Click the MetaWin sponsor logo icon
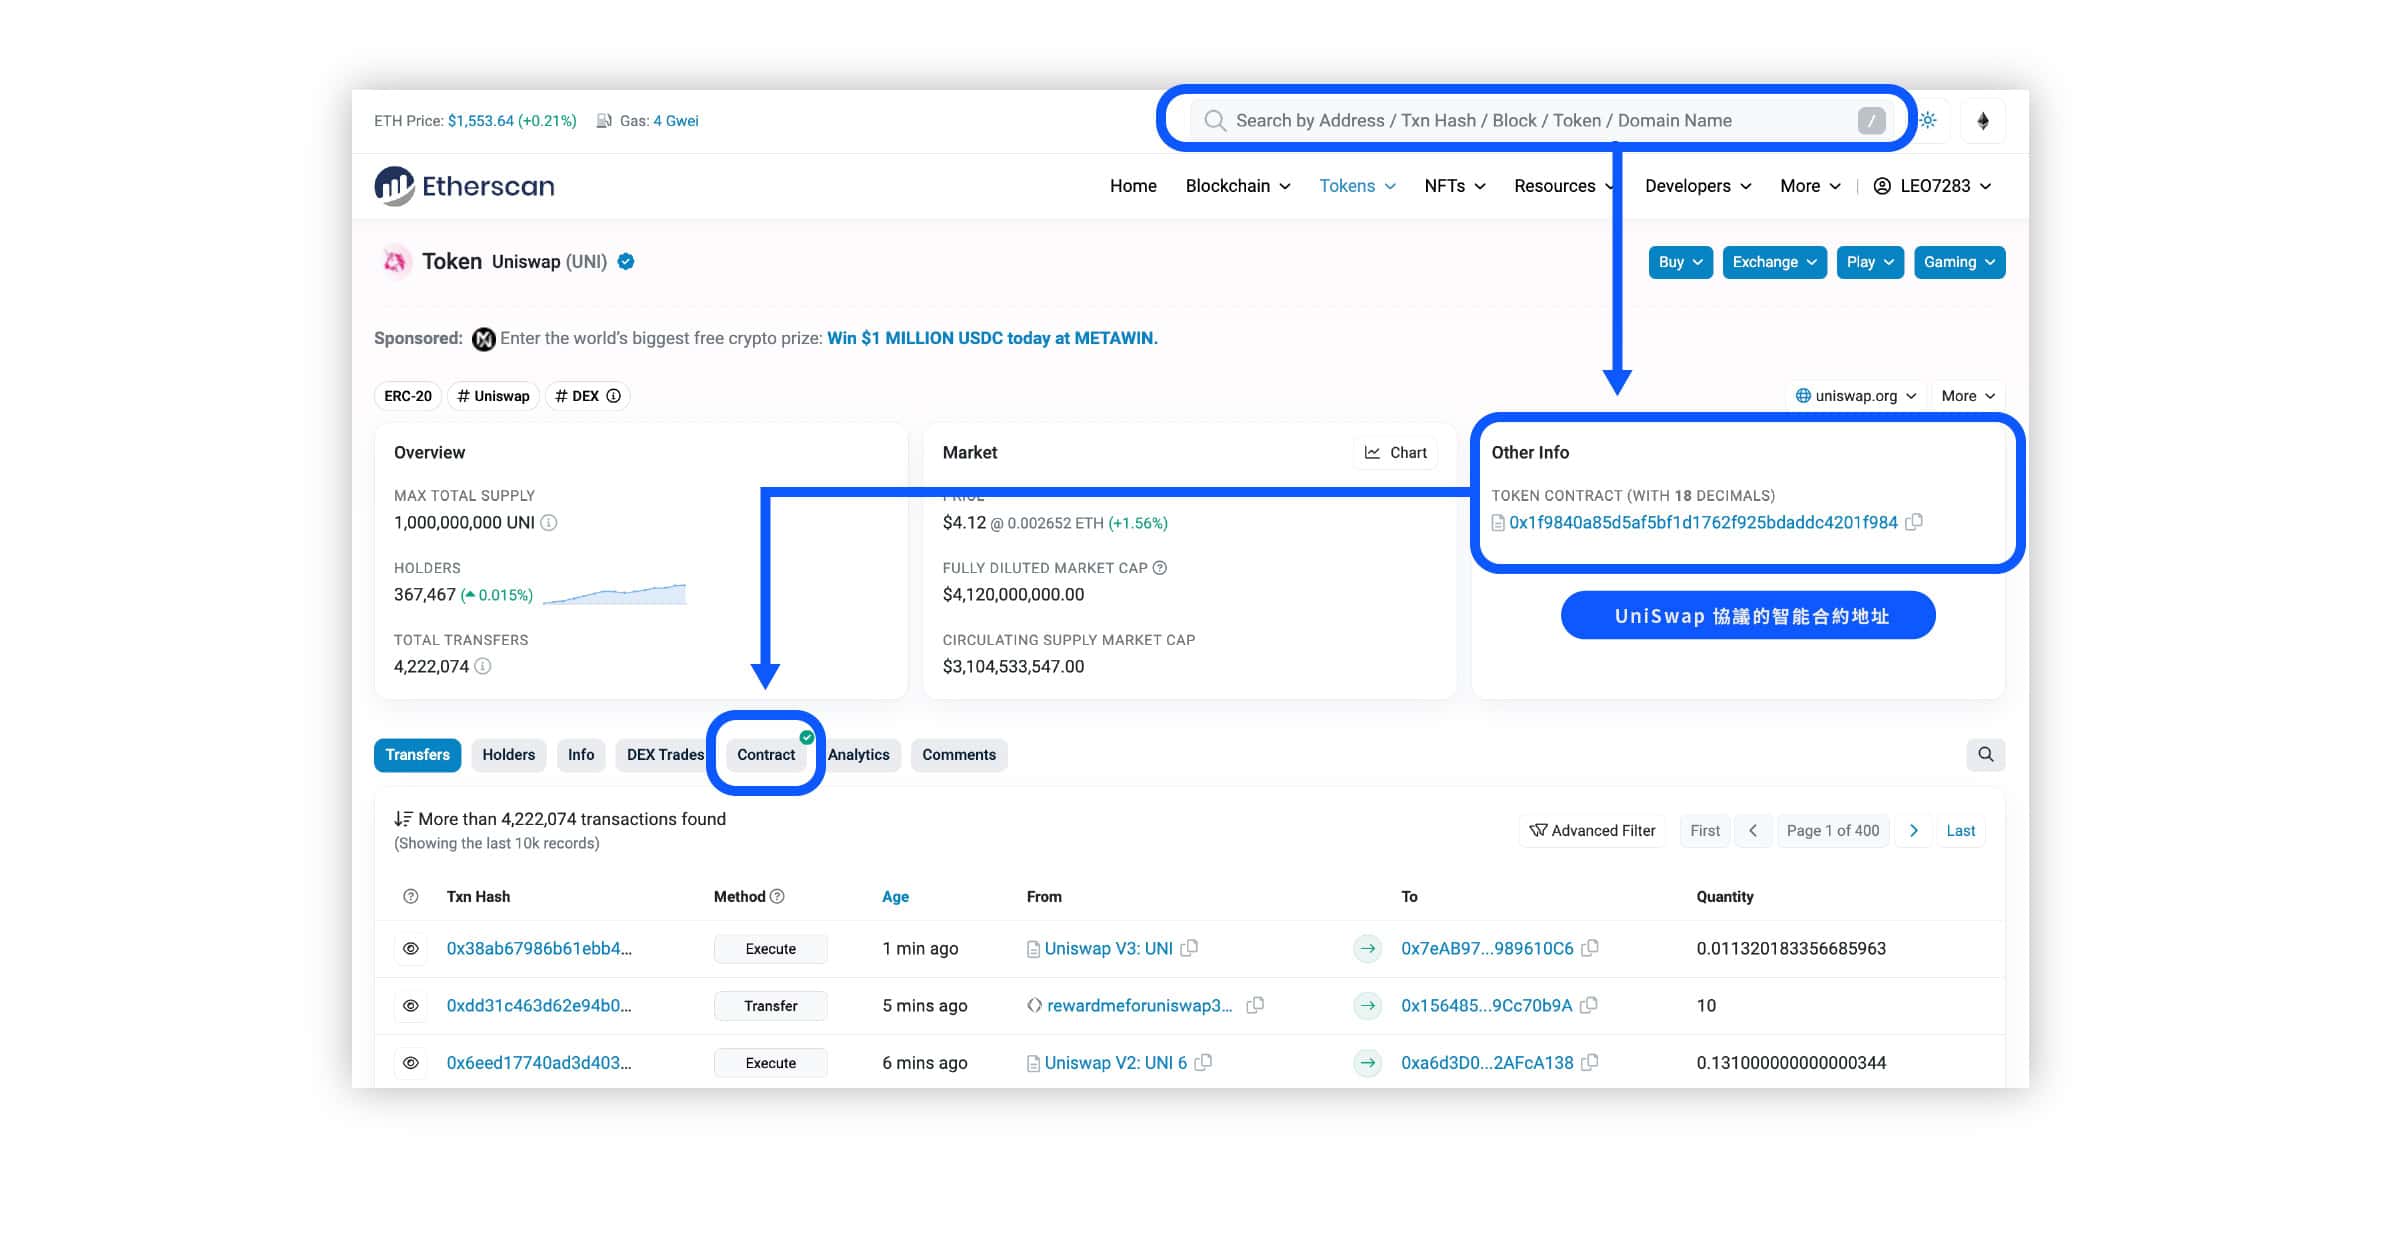 point(484,339)
